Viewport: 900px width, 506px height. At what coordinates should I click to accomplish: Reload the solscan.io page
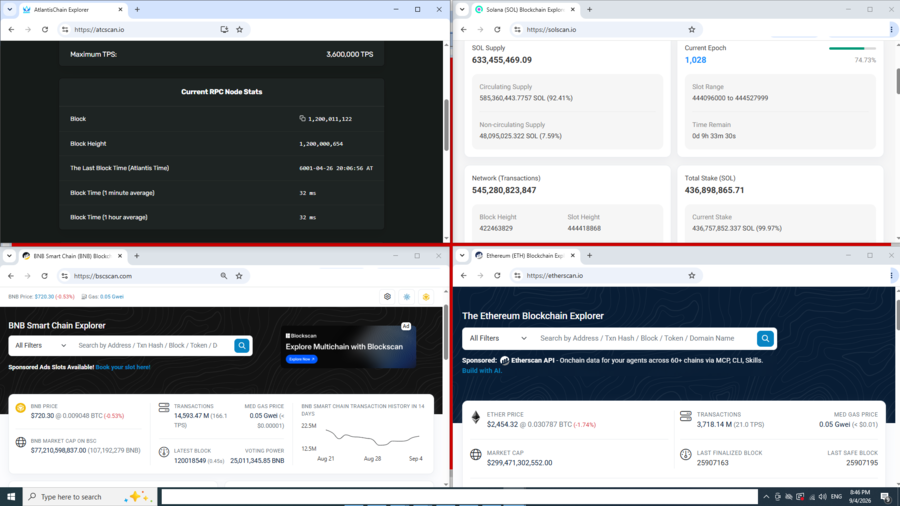(497, 29)
